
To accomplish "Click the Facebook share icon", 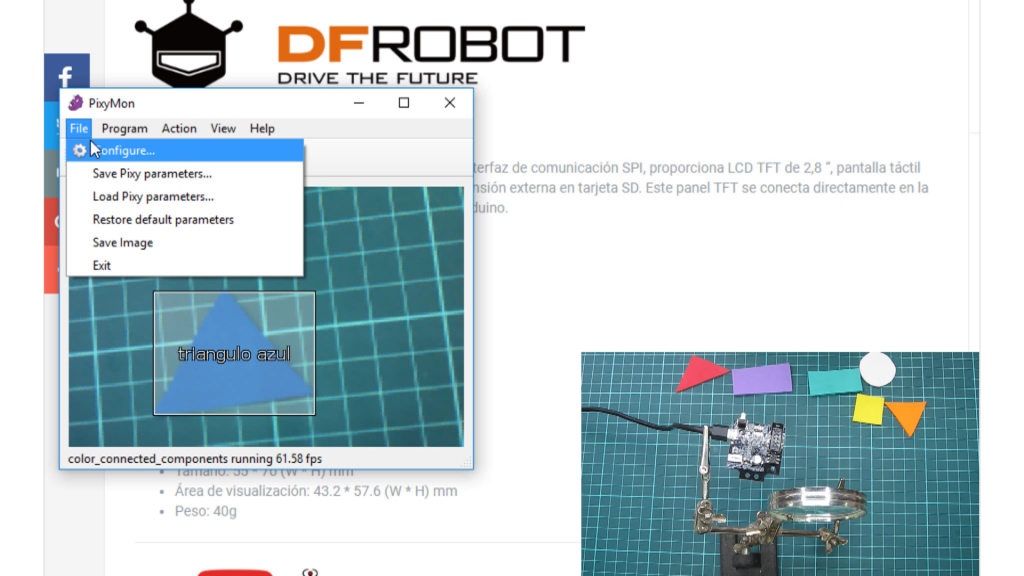I will pos(67,77).
